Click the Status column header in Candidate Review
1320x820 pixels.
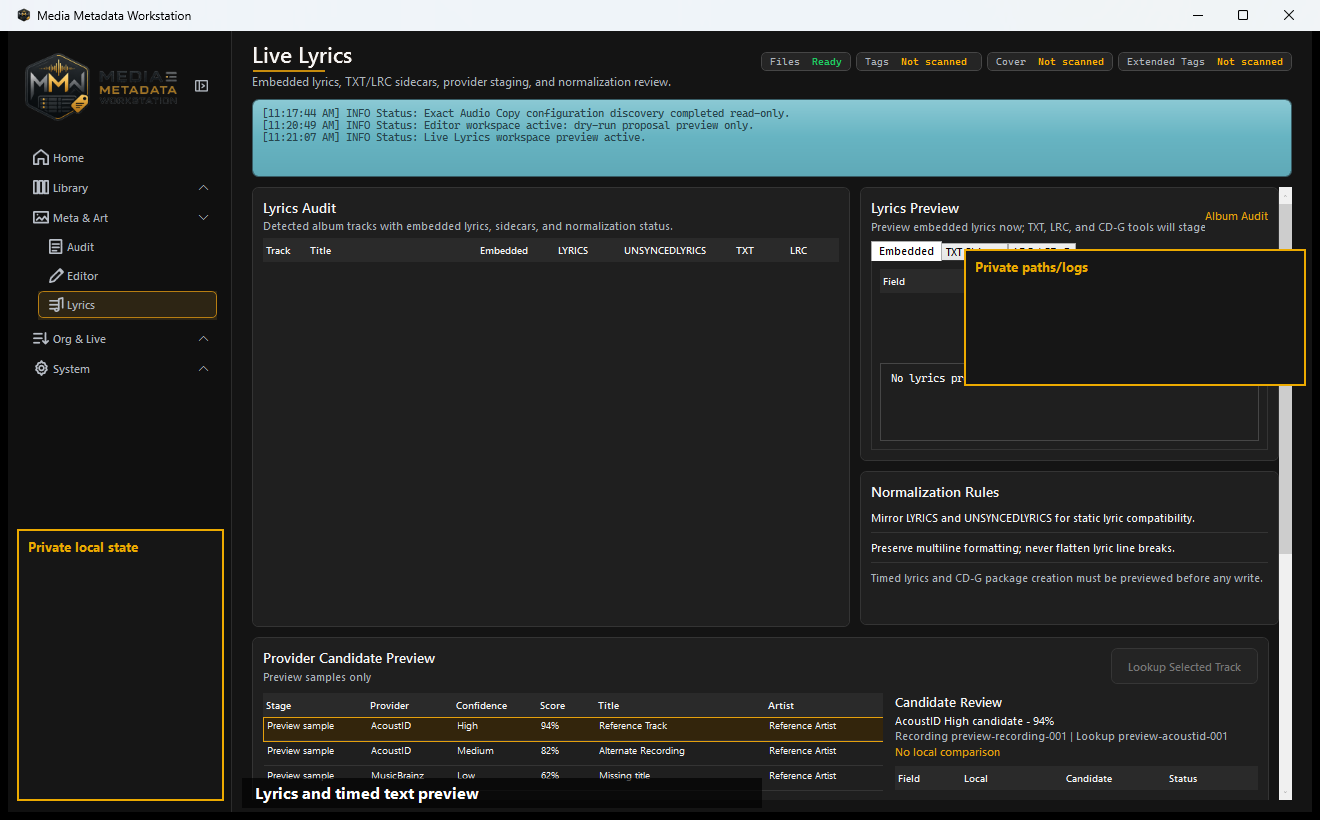1183,778
